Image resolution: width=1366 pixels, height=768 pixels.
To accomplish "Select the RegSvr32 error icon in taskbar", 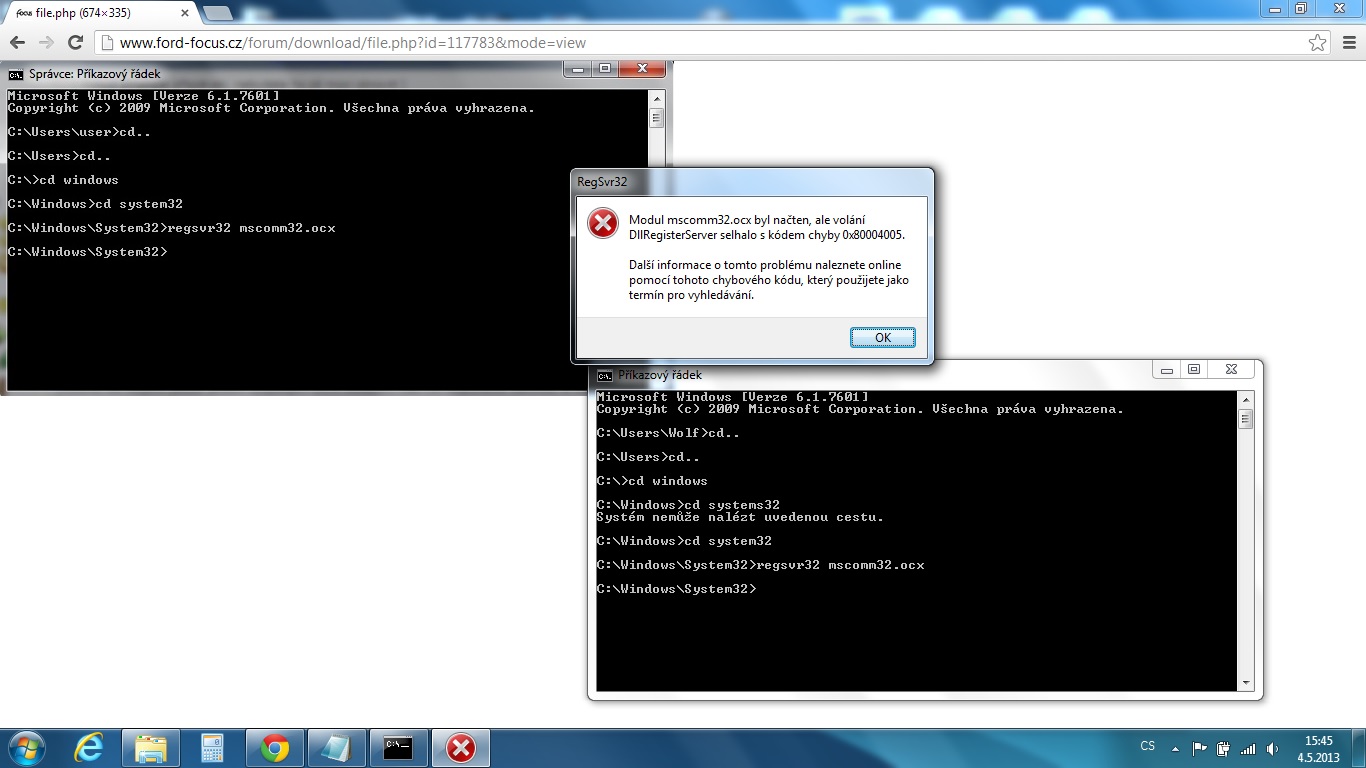I will [x=460, y=748].
